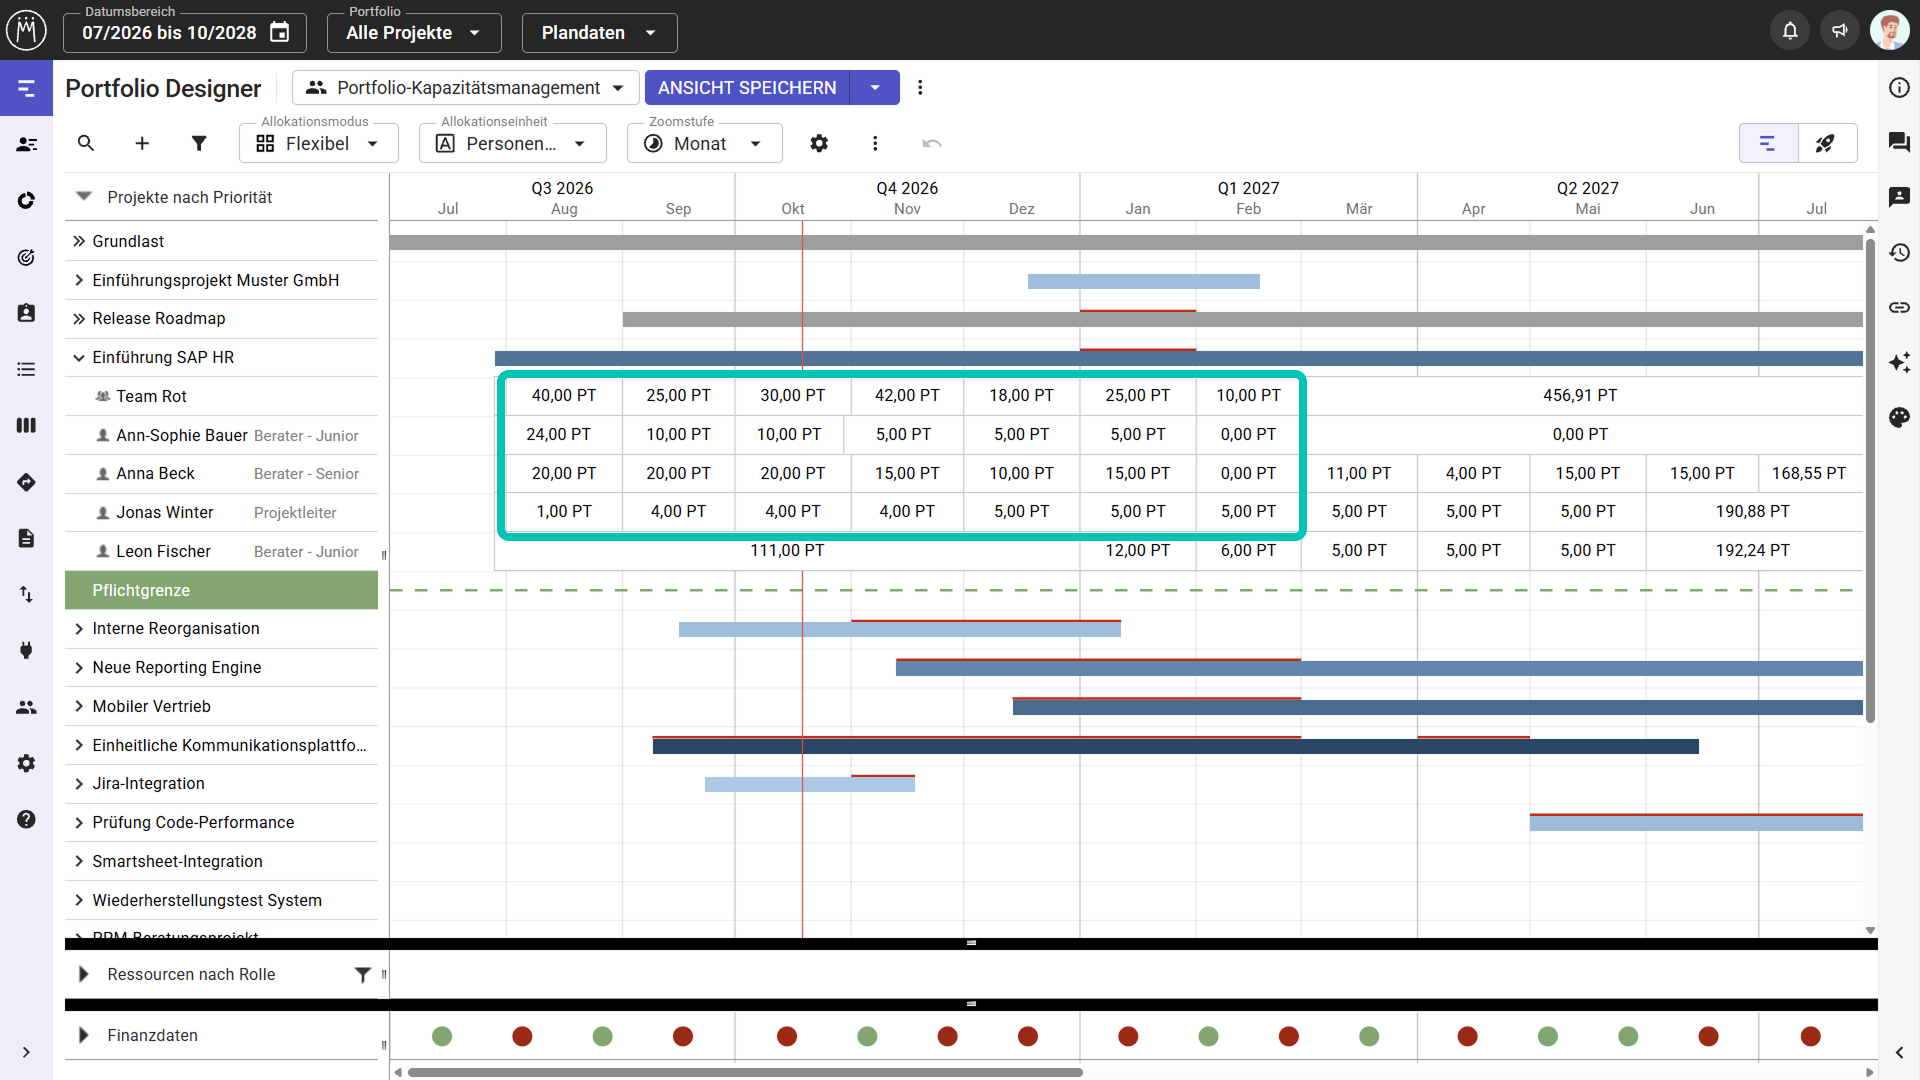Viewport: 1920px width, 1080px height.
Task: Click the Anna Beck Aug cell 20,00 PT
Action: [564, 473]
